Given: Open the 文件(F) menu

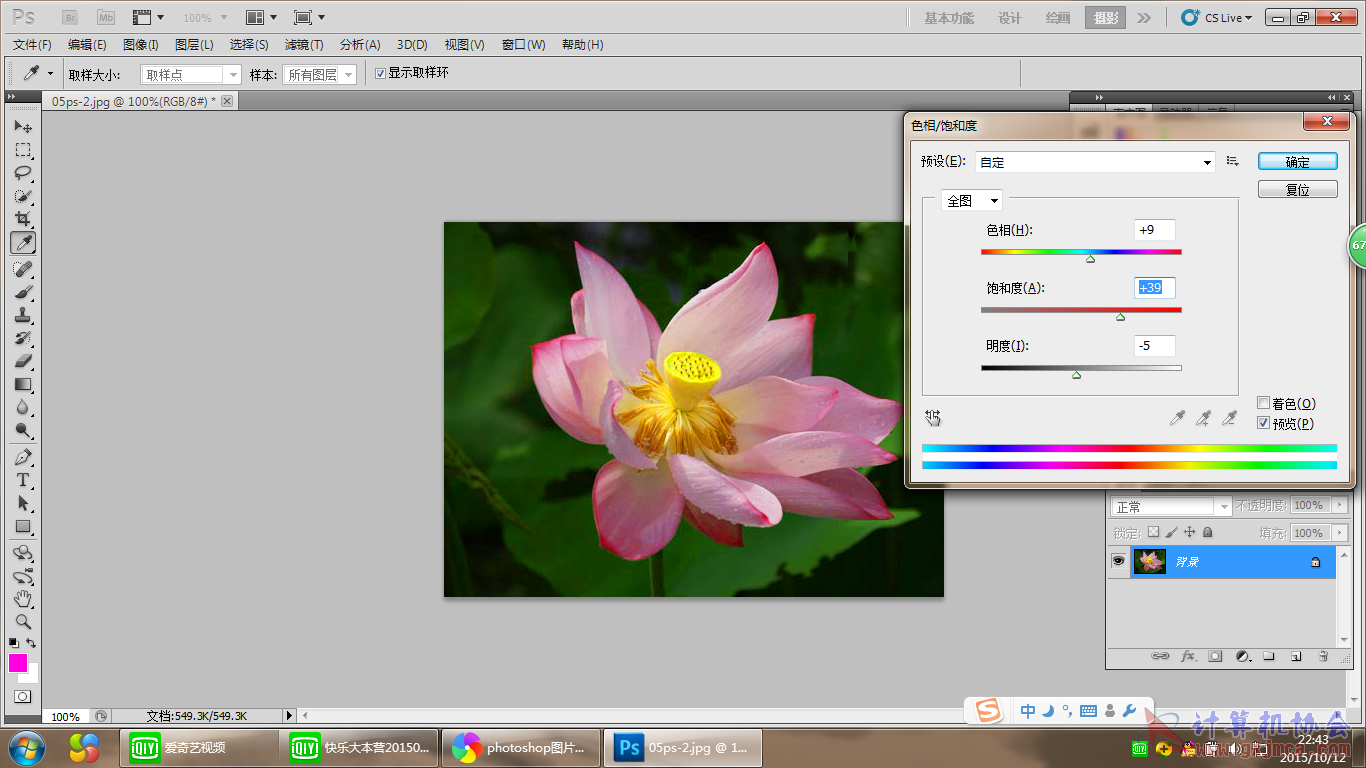Looking at the screenshot, I should pyautogui.click(x=33, y=45).
